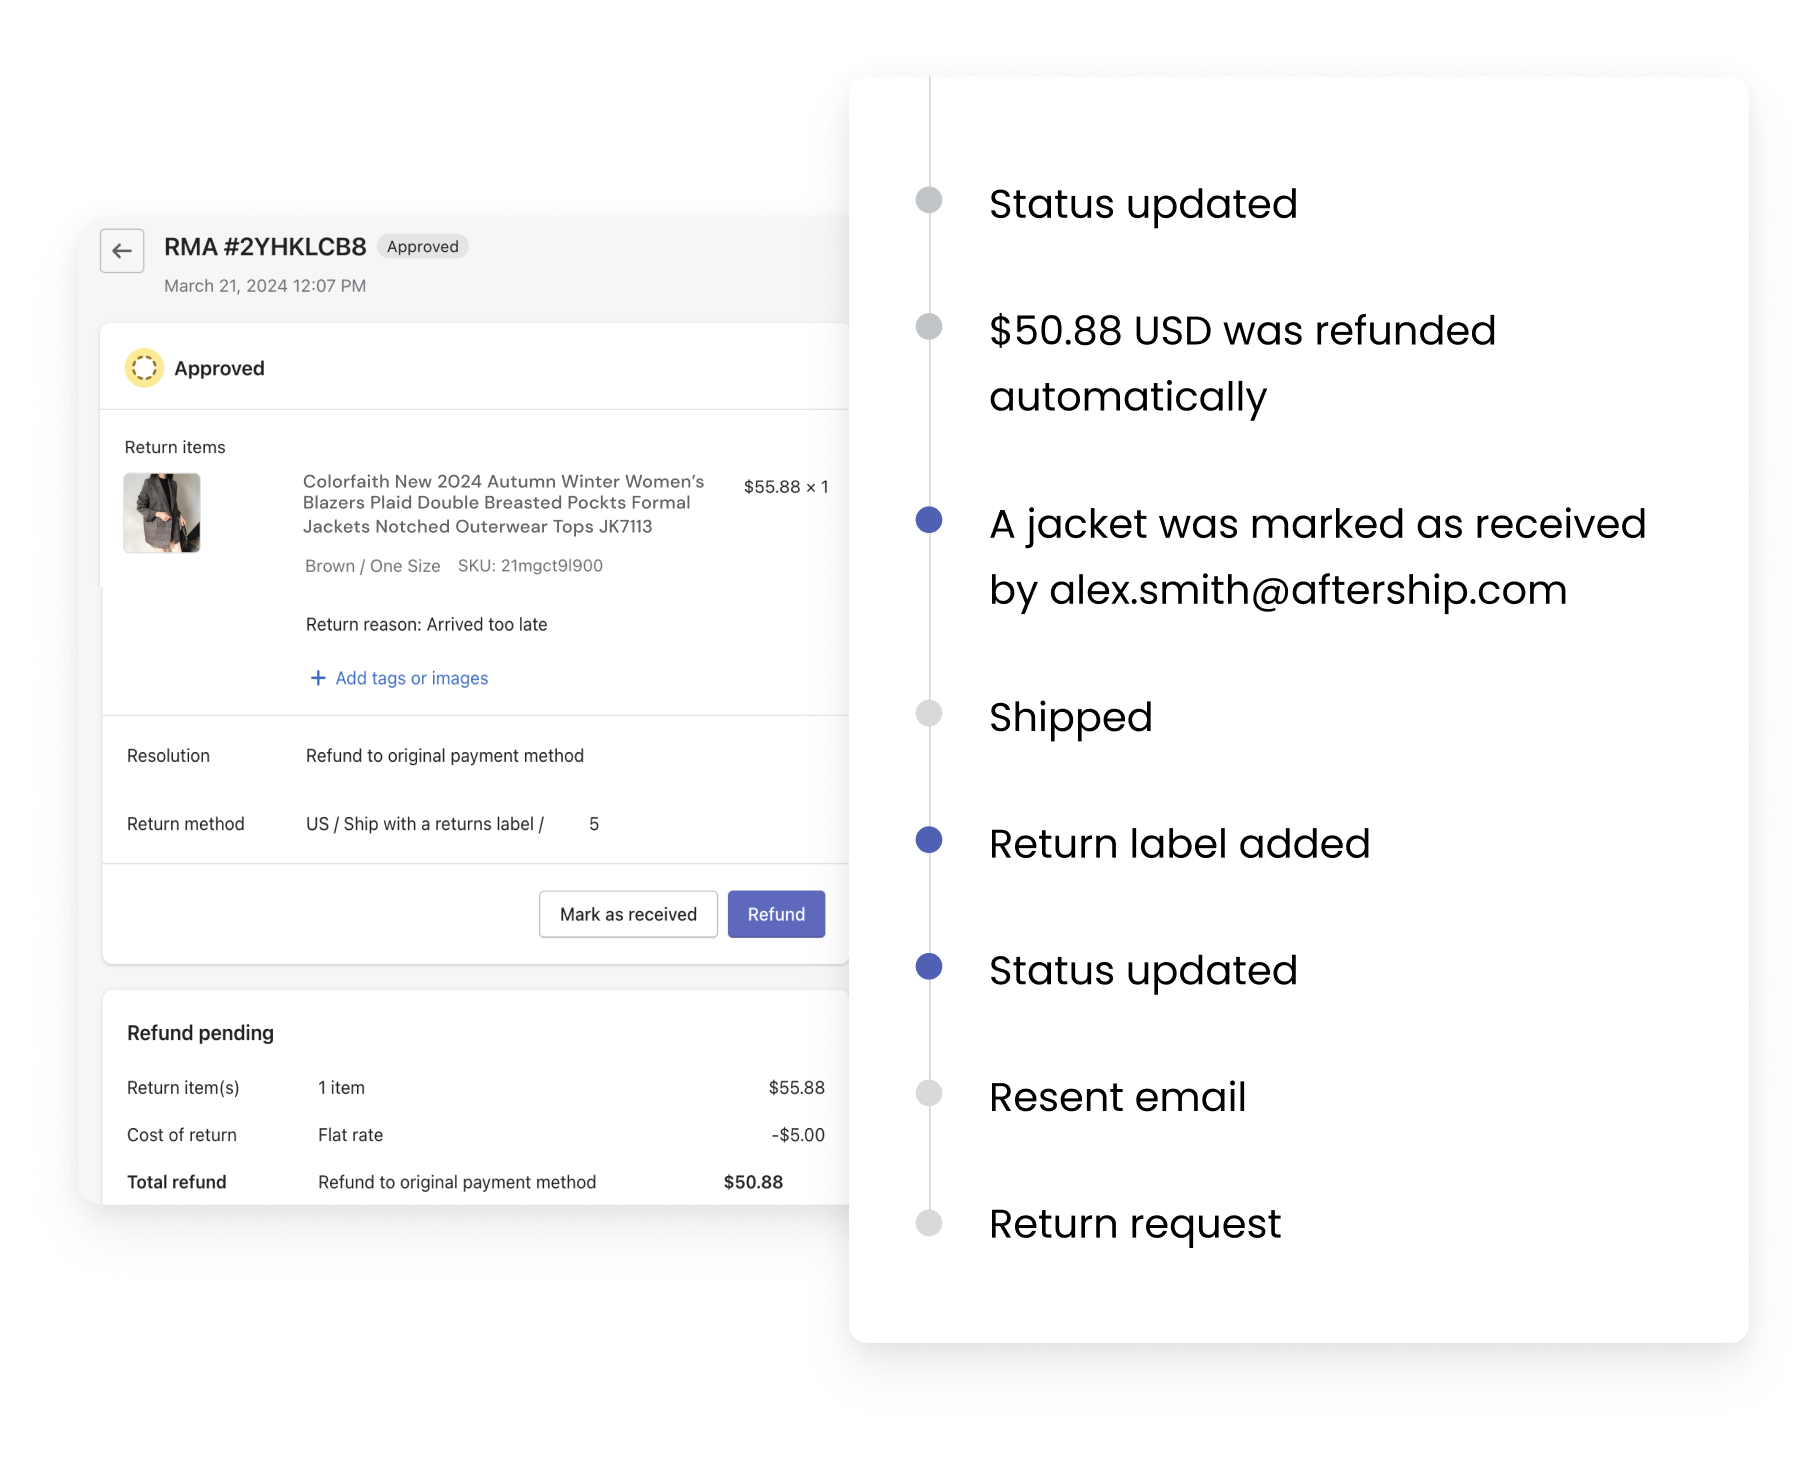The height and width of the screenshot is (1471, 1800).
Task: Click the dot beside the refunded automatically event
Action: pos(931,325)
